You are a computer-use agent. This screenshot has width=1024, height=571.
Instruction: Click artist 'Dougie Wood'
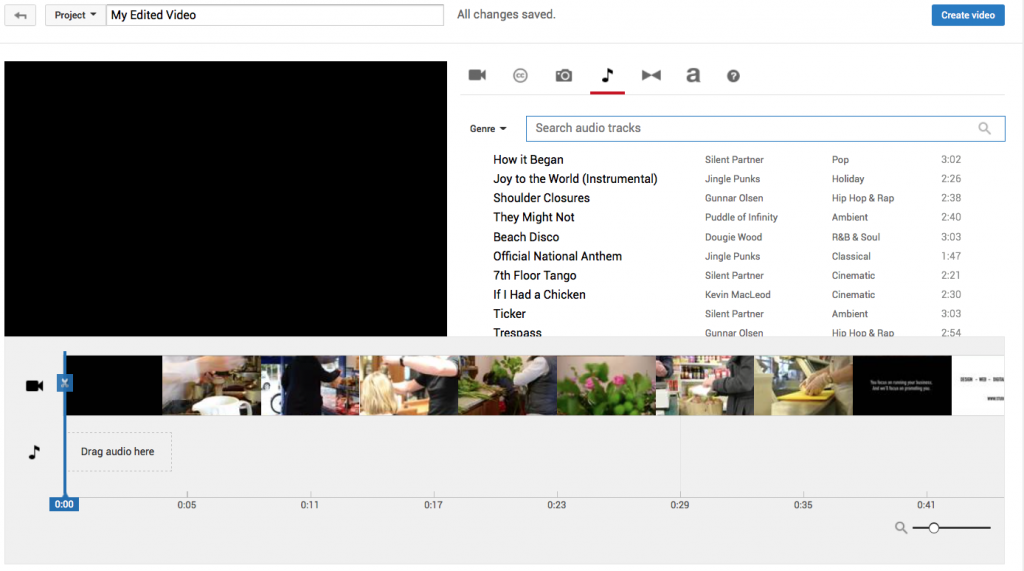click(x=733, y=237)
